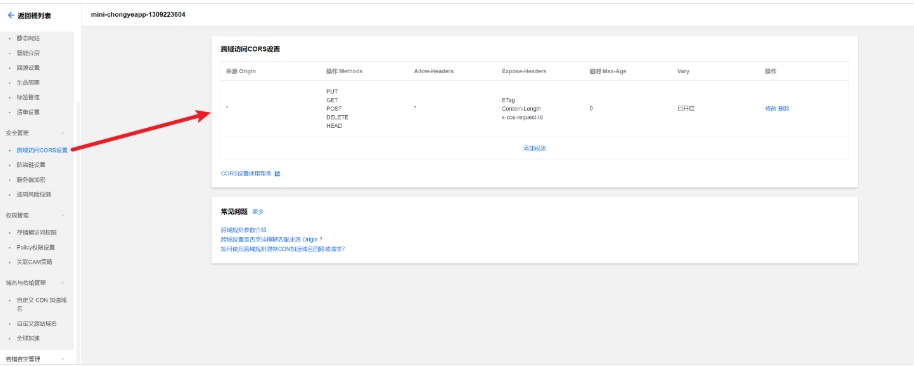Viewport: 914px width, 367px height.
Task: Open the 清单设置 sidebar item
Action: coord(28,112)
